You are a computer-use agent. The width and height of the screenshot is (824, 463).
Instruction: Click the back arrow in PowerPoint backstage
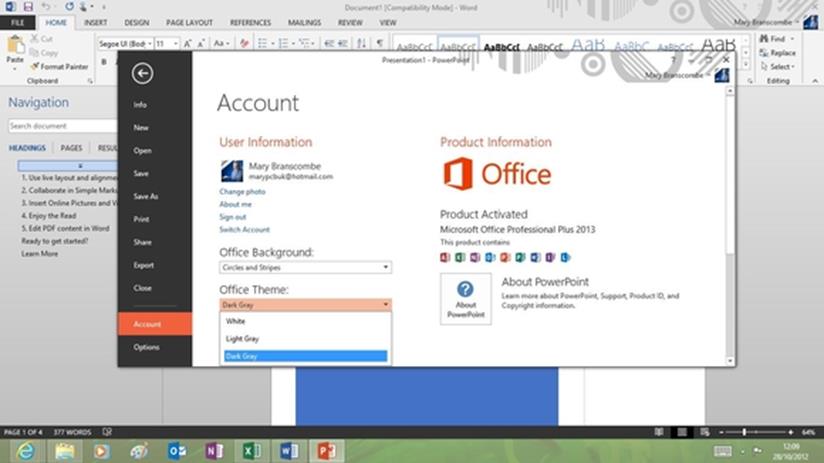[x=142, y=73]
